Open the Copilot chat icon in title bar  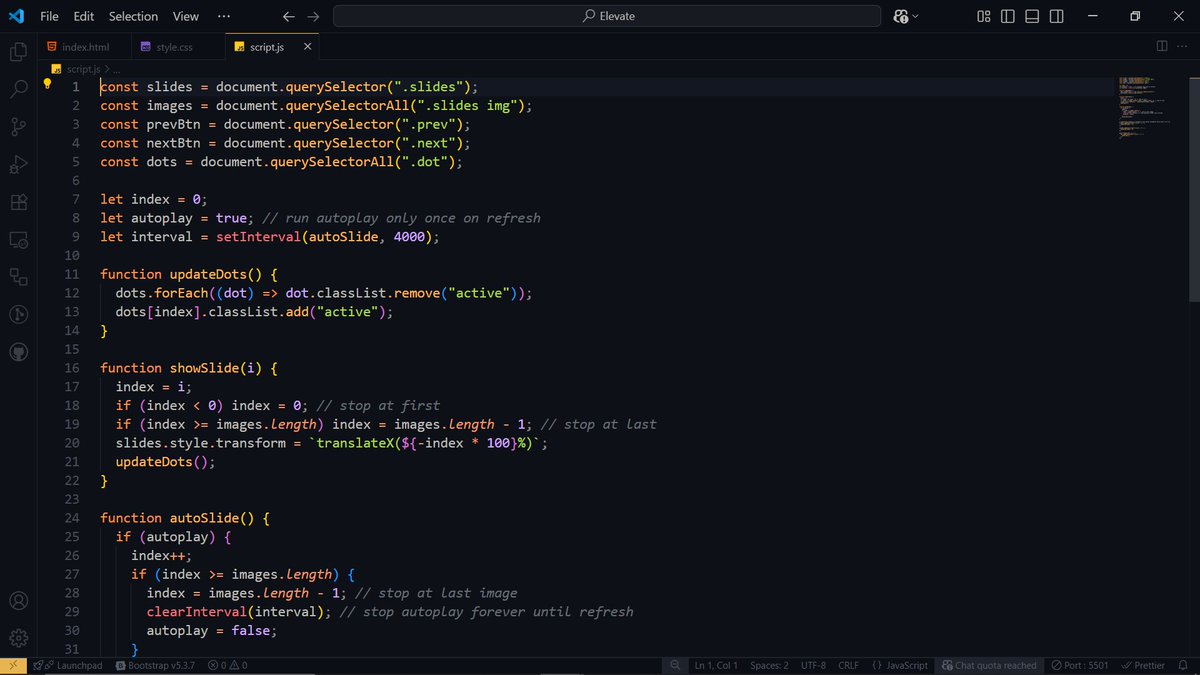[901, 16]
